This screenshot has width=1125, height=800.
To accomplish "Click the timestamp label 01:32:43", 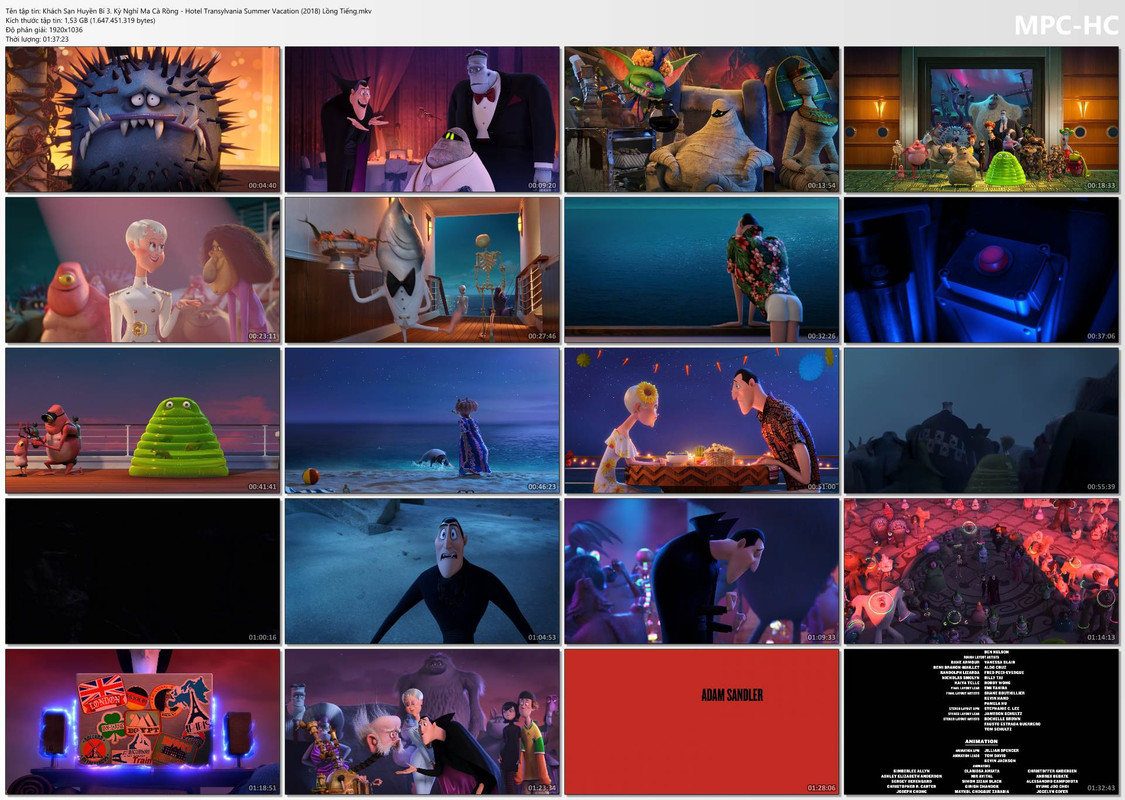I will [1101, 788].
